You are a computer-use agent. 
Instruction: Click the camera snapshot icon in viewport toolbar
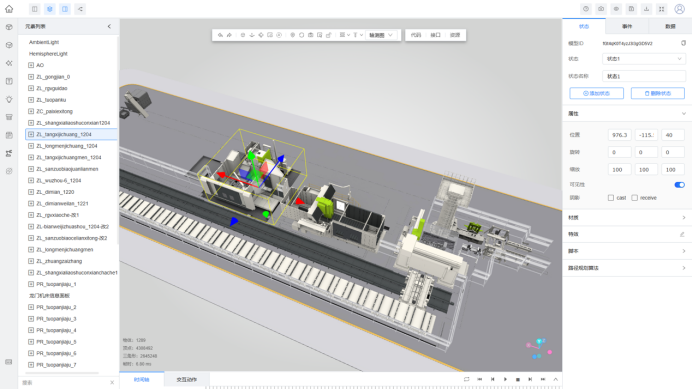pos(311,35)
